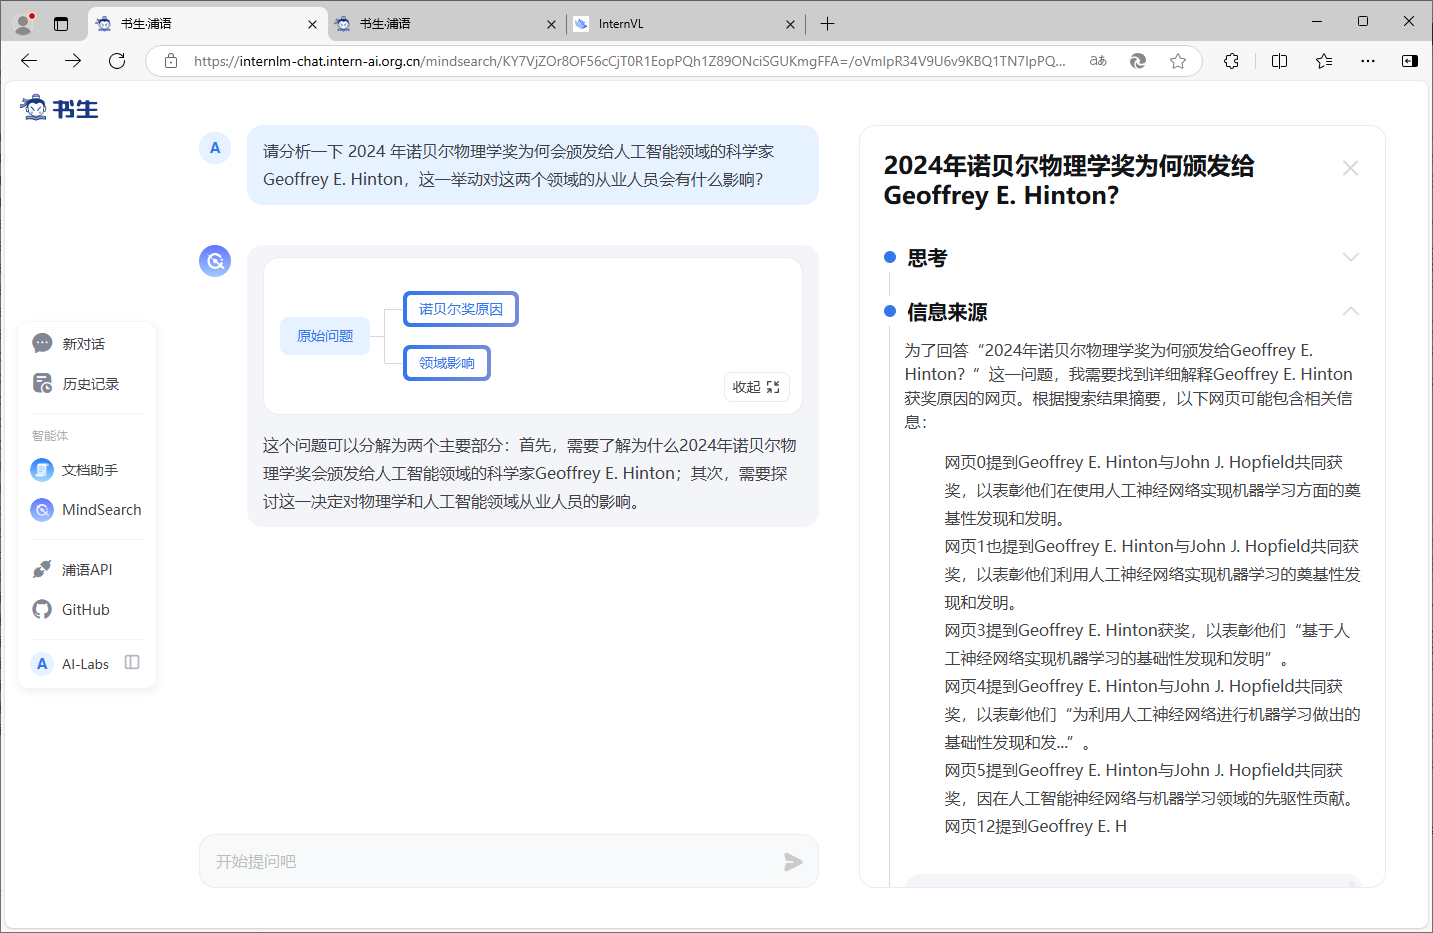Collapse the mind map with 收起
Screen dimensions: 1433x933
pos(756,387)
